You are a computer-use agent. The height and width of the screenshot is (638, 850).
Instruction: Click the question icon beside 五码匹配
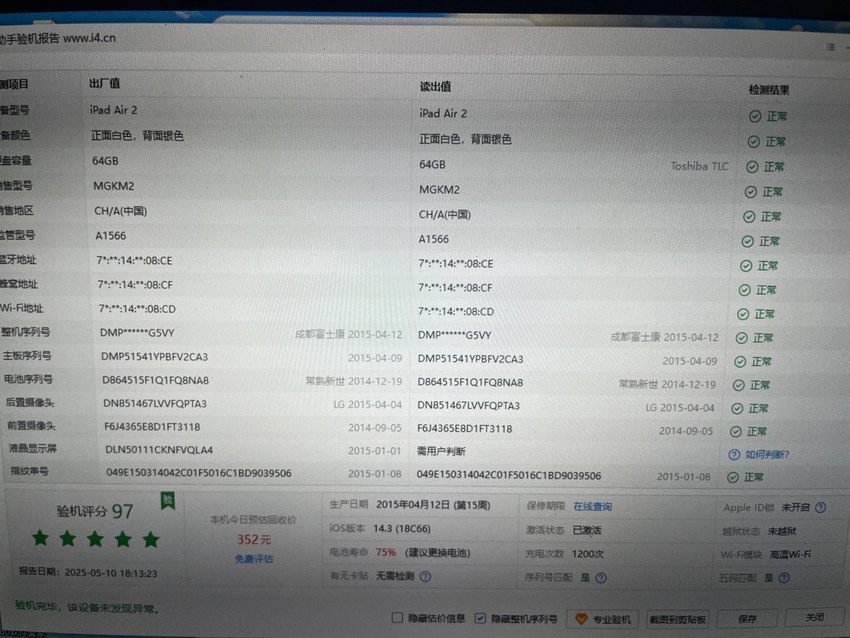coord(784,578)
